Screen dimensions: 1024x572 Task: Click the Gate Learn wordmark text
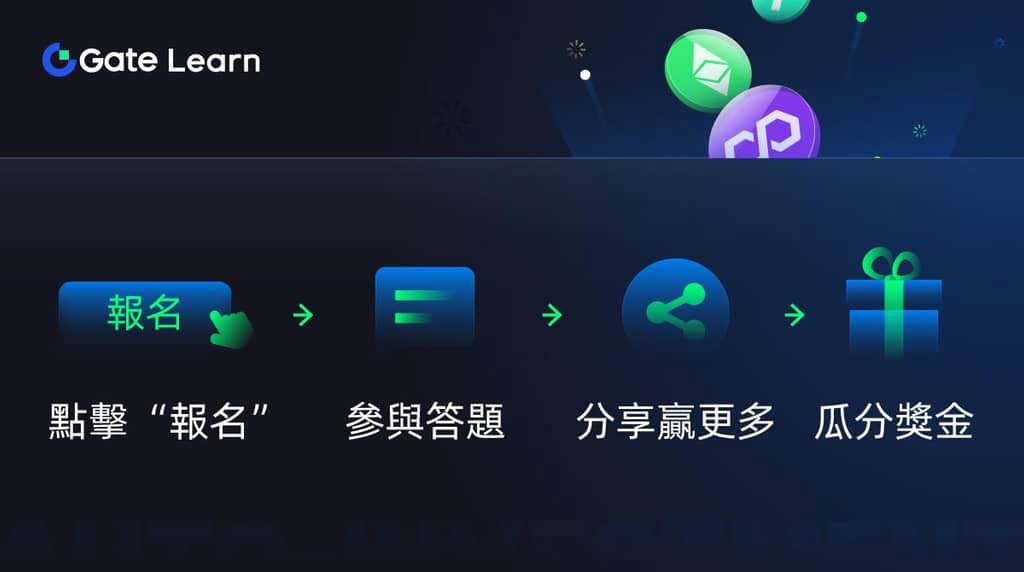(x=170, y=61)
